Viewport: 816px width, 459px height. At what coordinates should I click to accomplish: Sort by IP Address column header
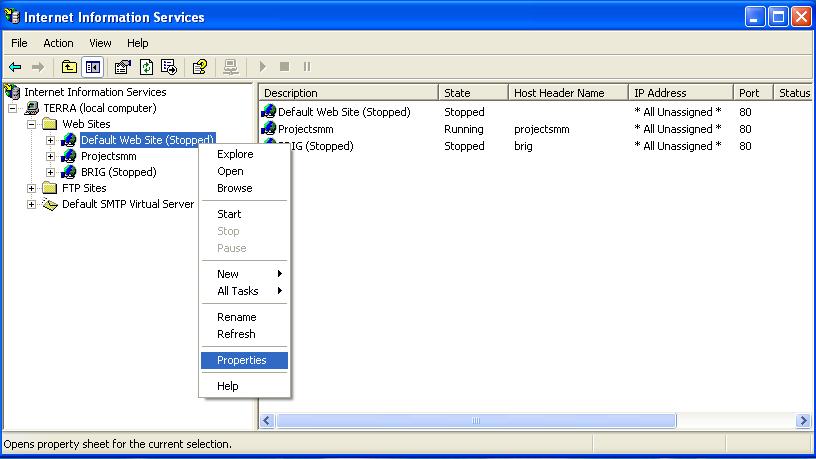tap(681, 93)
